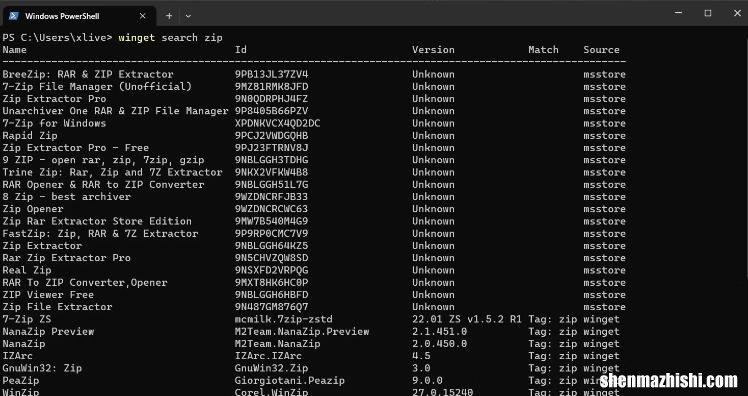Click version '2.1.451.0'
The height and width of the screenshot is (396, 748).
pyautogui.click(x=439, y=332)
